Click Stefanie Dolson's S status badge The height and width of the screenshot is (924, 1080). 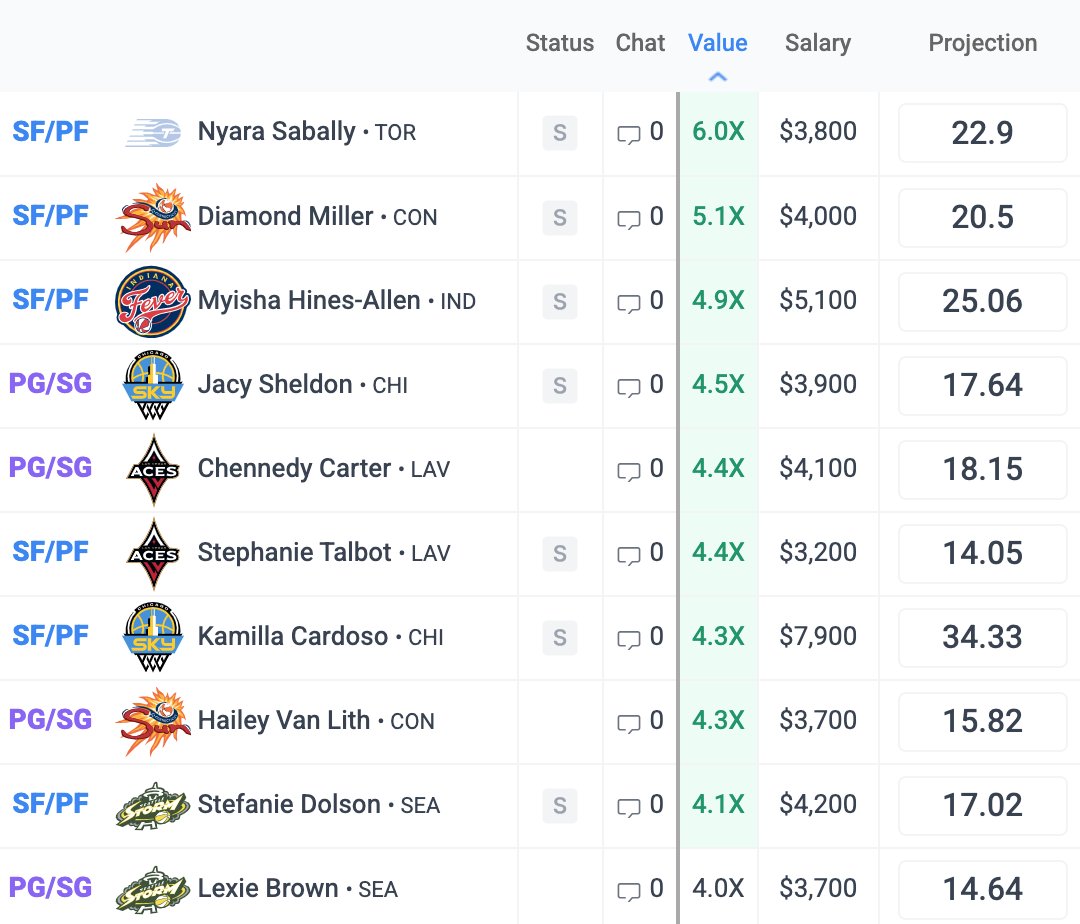pyautogui.click(x=559, y=806)
